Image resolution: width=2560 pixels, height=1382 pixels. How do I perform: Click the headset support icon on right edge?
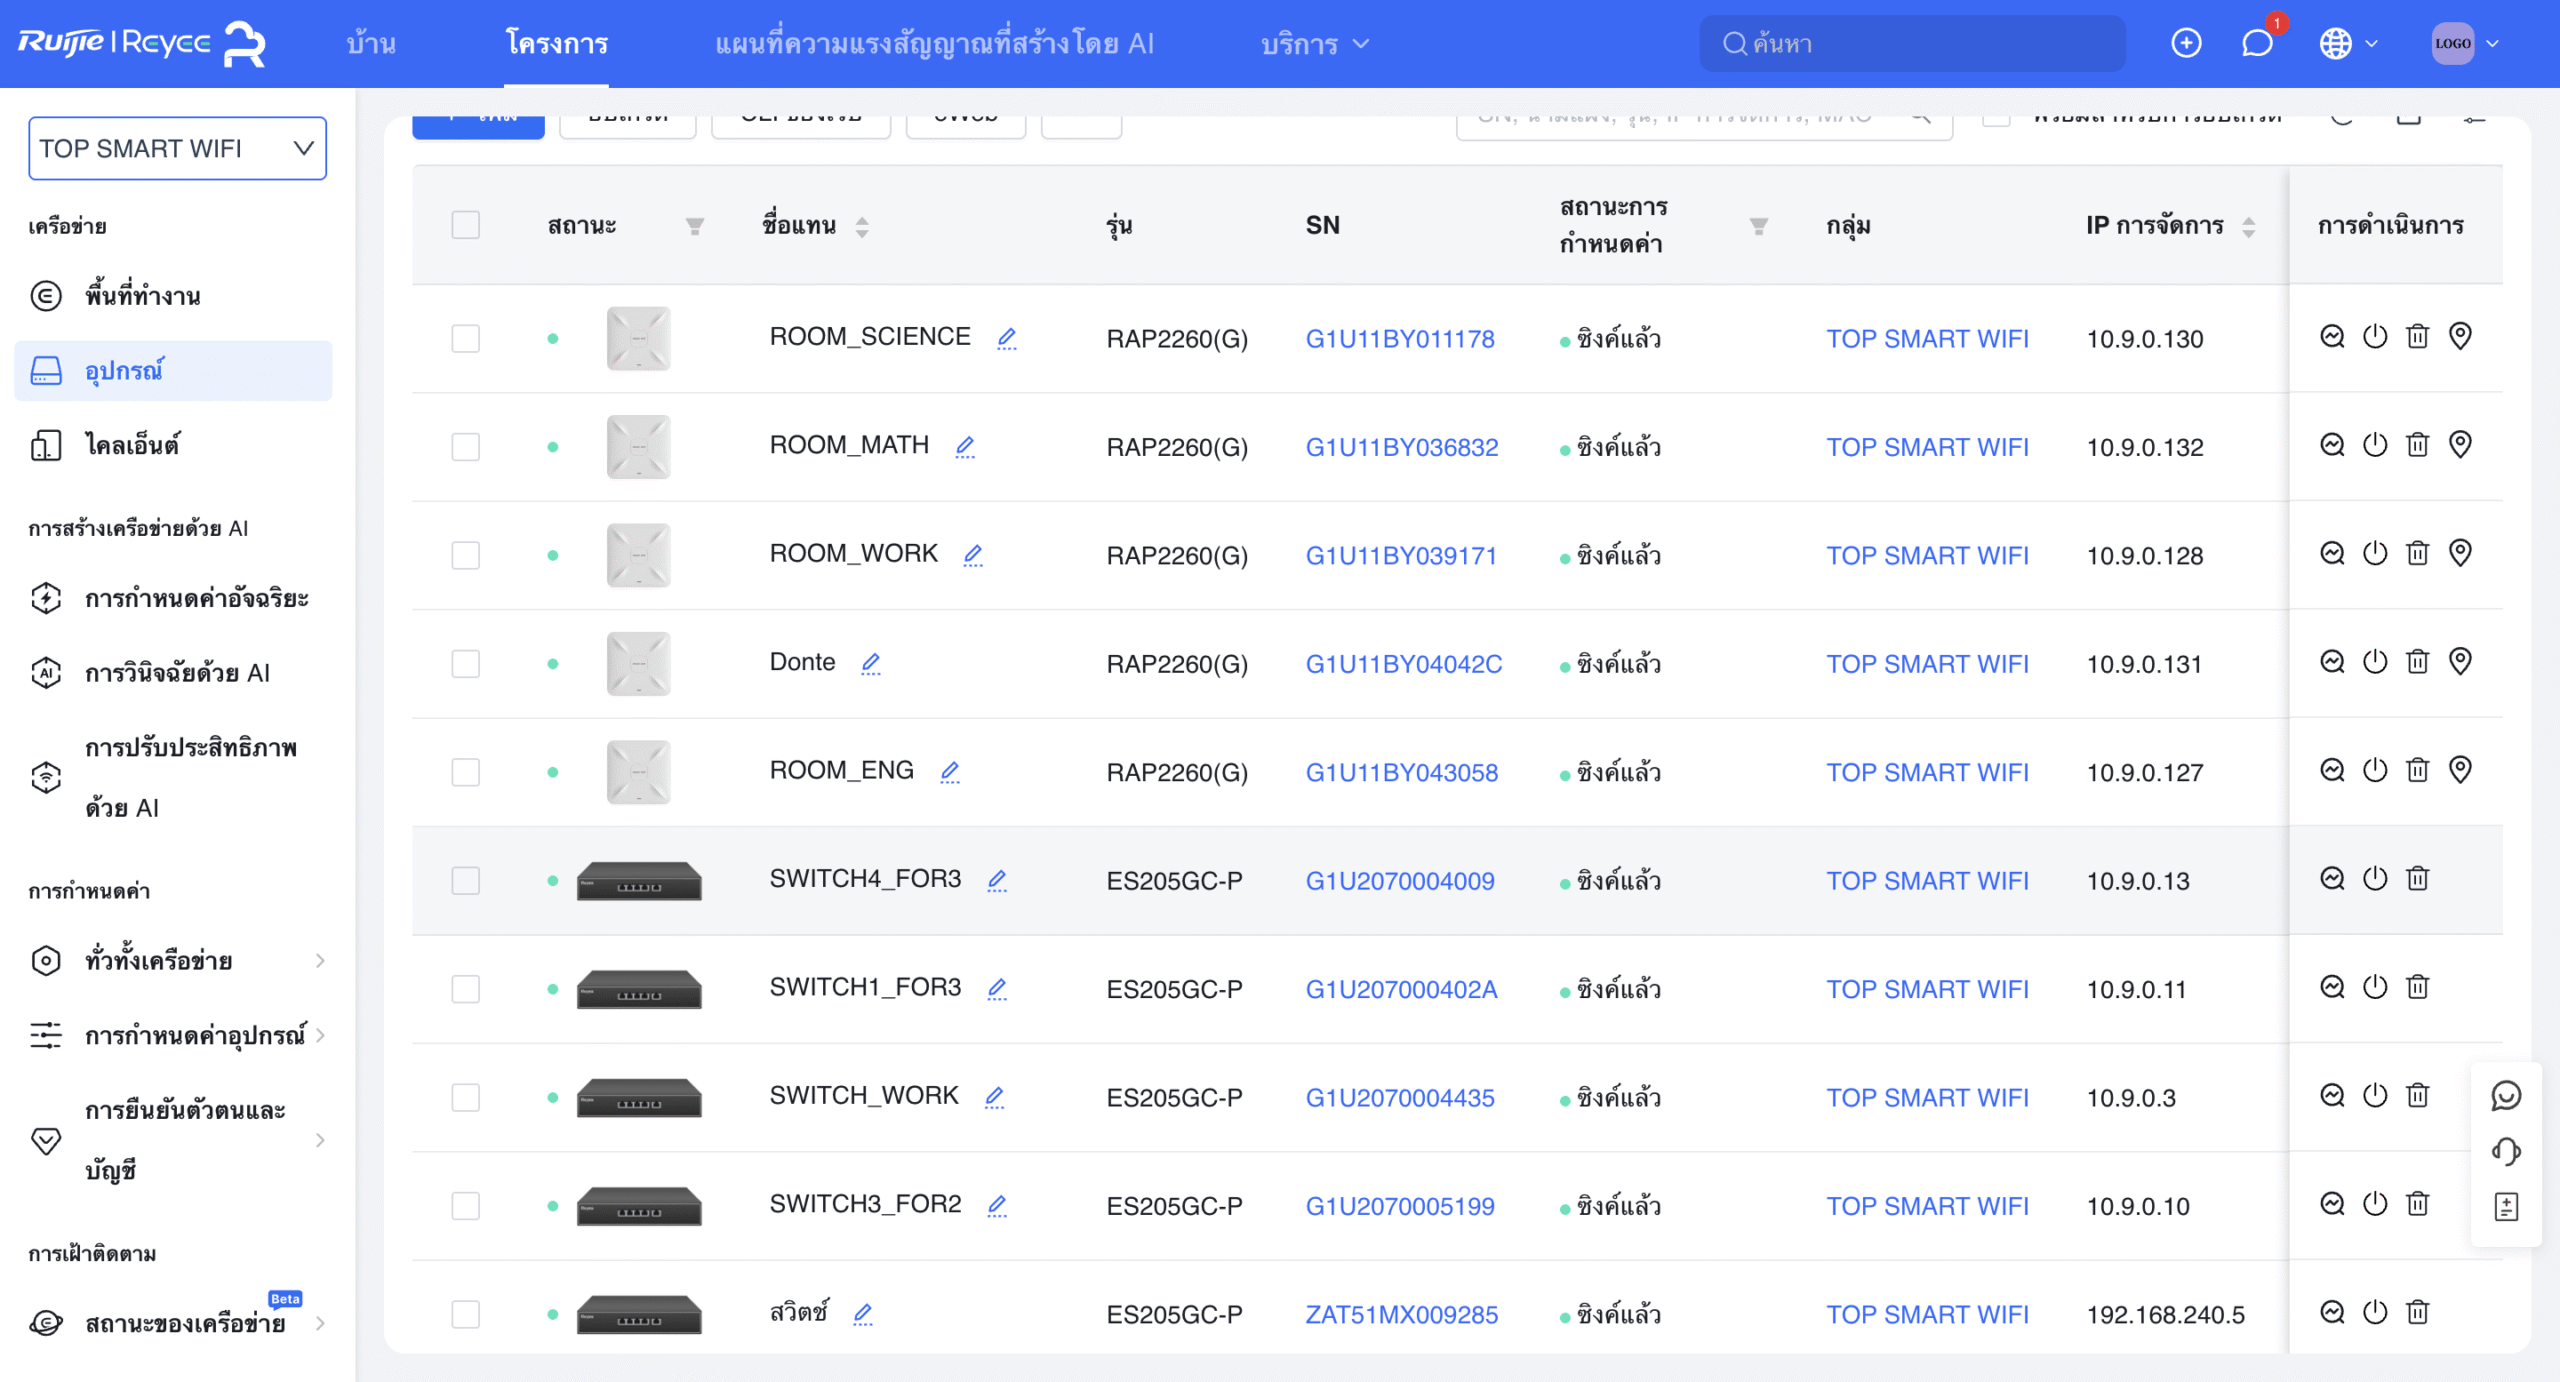2505,1151
